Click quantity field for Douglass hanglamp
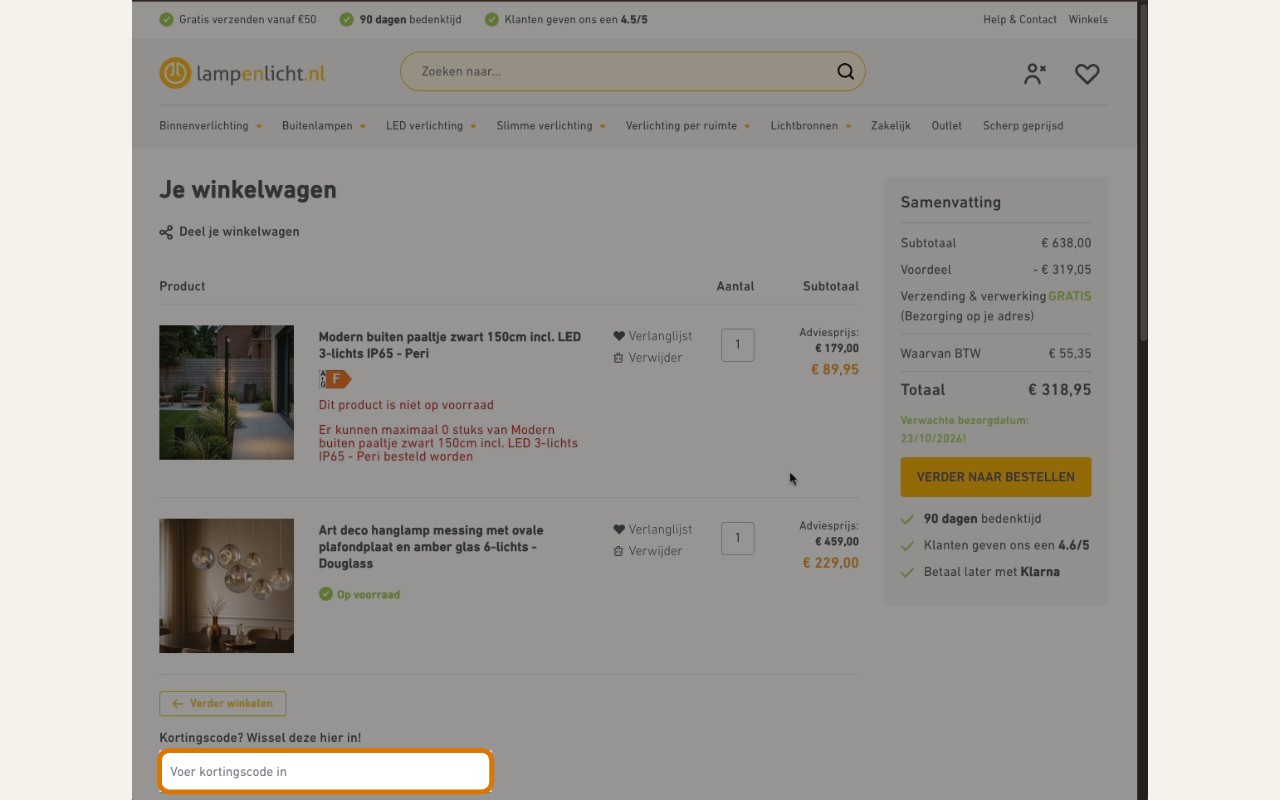1280x800 pixels. (x=738, y=538)
